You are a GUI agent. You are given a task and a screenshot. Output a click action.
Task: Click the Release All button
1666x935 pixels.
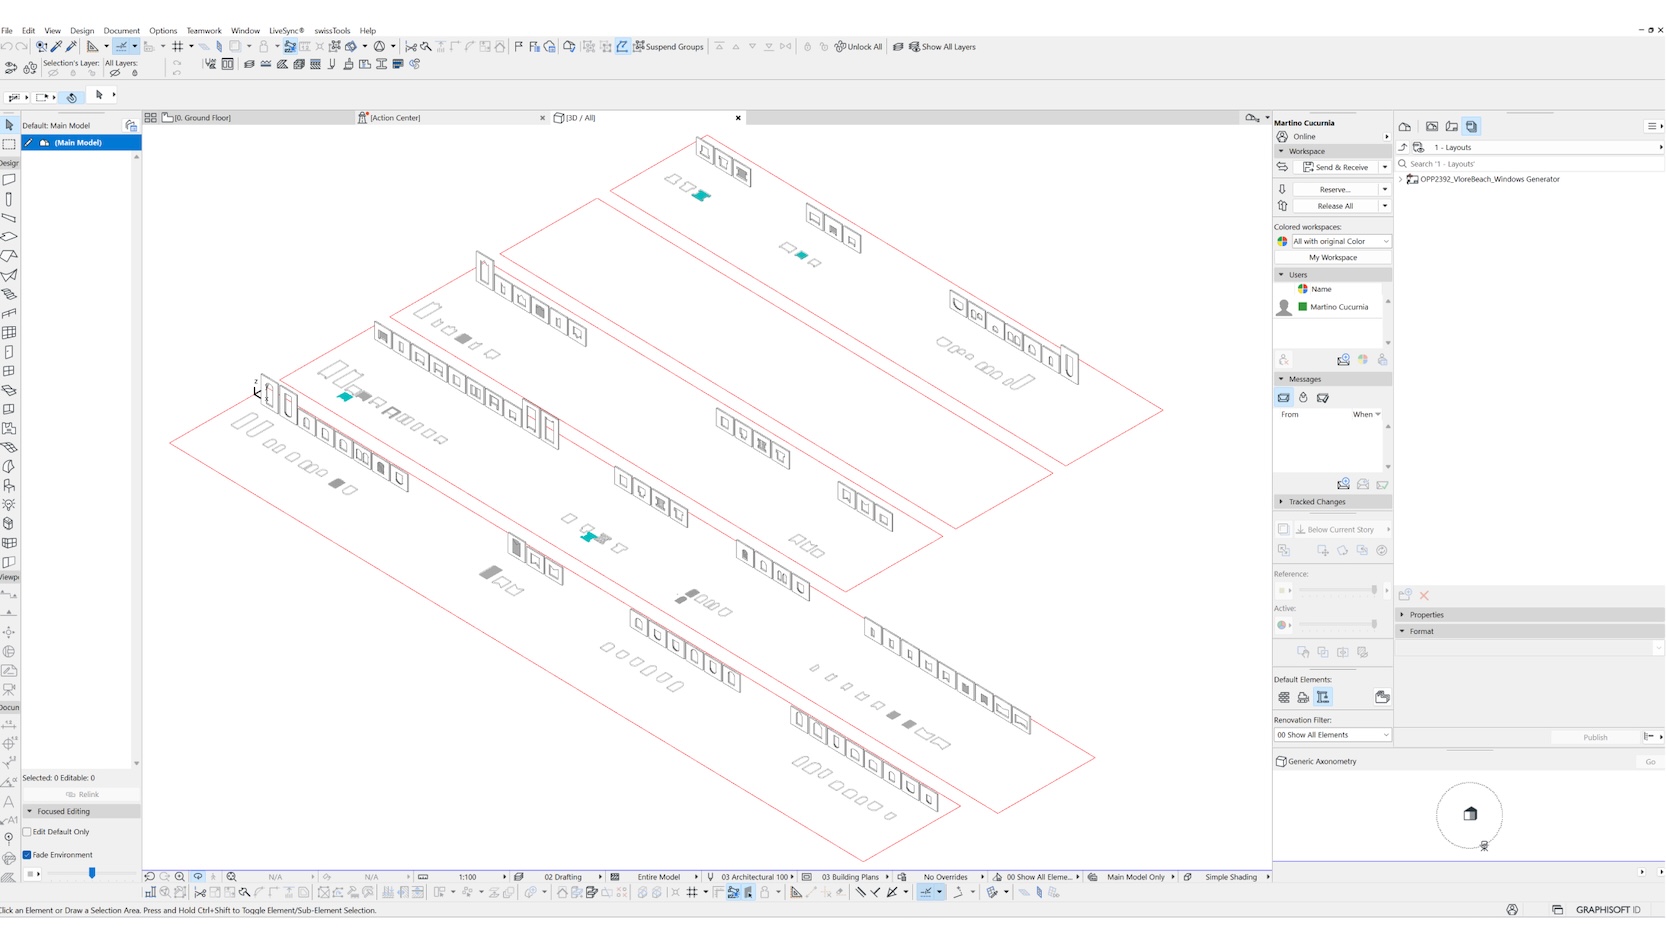[1335, 206]
